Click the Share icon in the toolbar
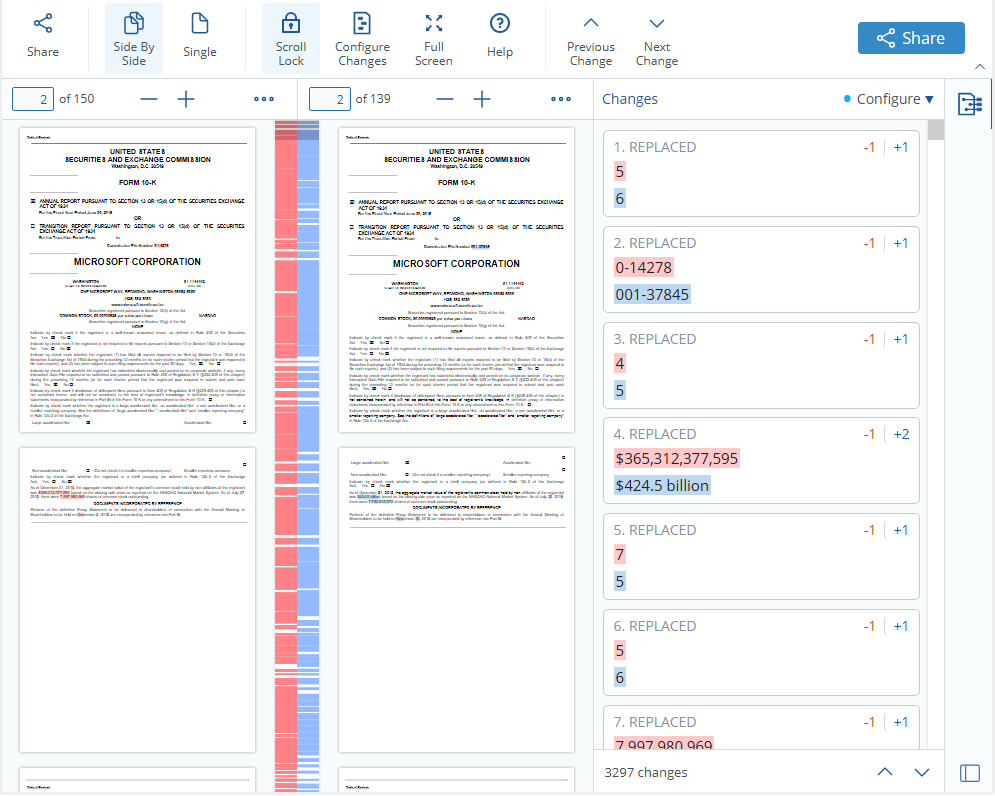Screen dimensions: 995x796 [43, 37]
